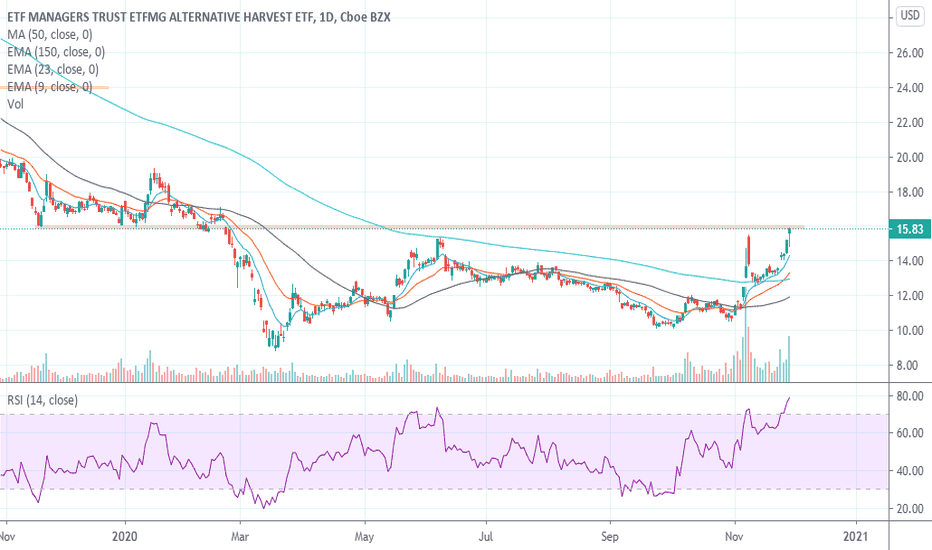This screenshot has width=932, height=550.
Task: Click the RSI 20.00 axis label
Action: coord(910,508)
